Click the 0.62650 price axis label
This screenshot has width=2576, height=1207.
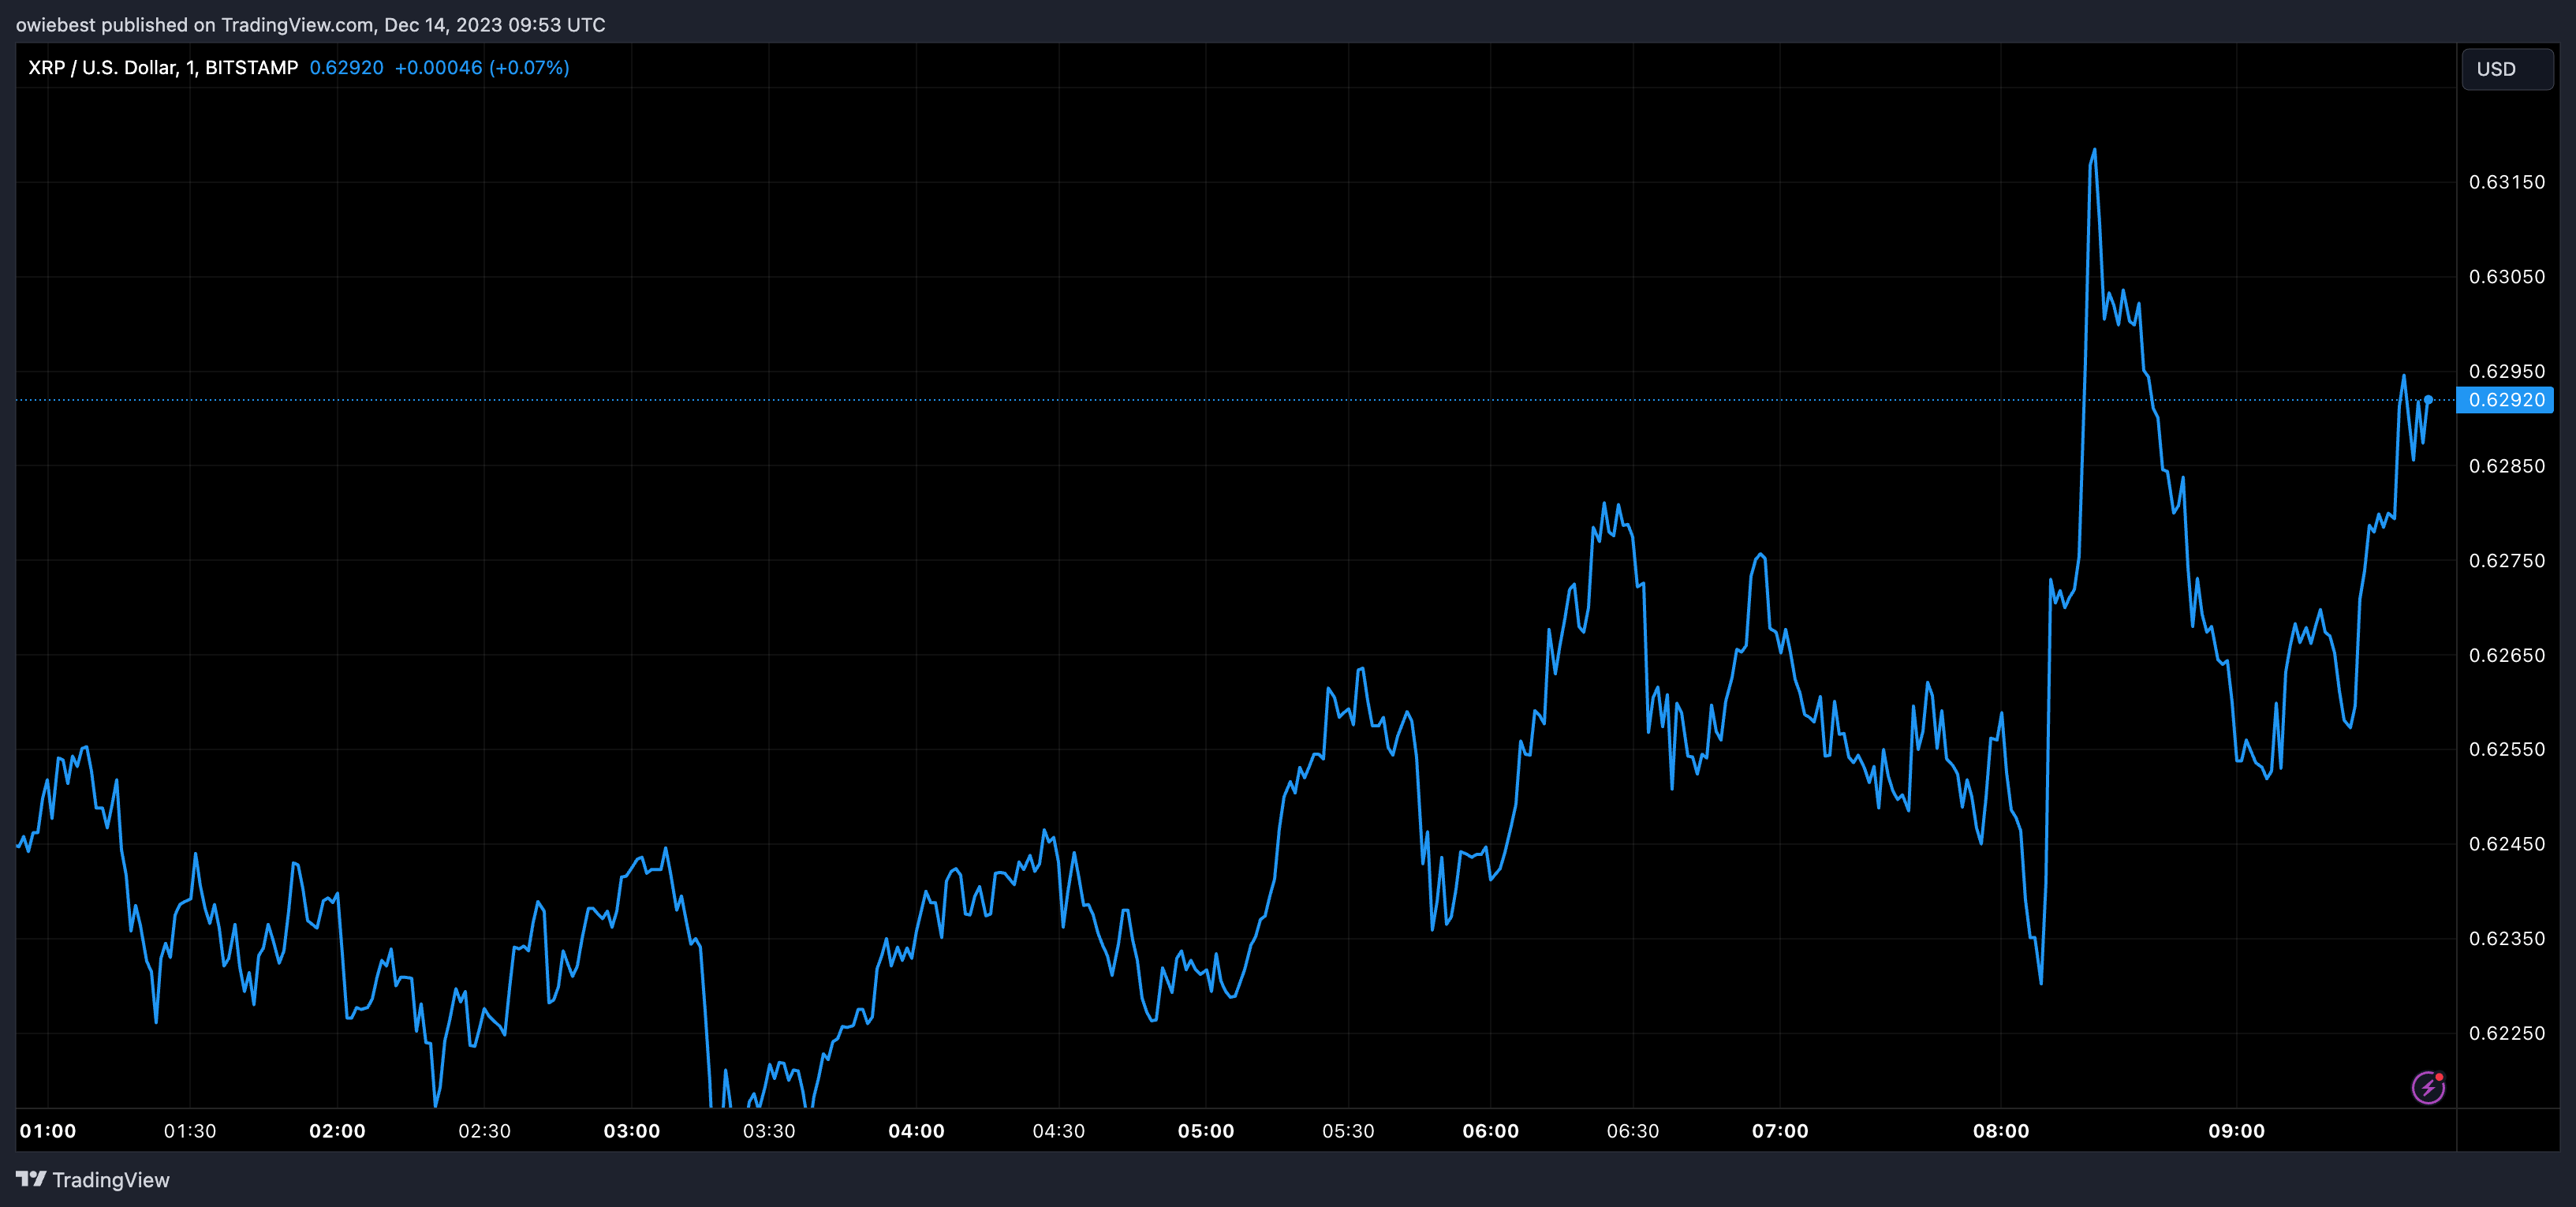tap(2507, 655)
